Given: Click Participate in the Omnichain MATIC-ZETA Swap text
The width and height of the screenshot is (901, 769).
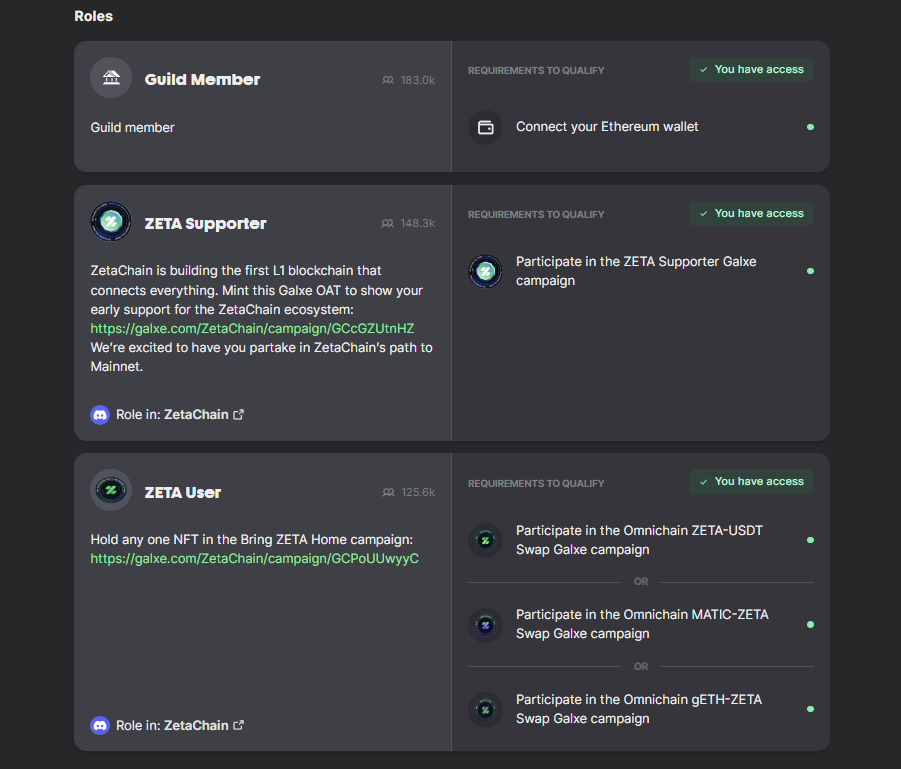Looking at the screenshot, I should click(x=642, y=624).
